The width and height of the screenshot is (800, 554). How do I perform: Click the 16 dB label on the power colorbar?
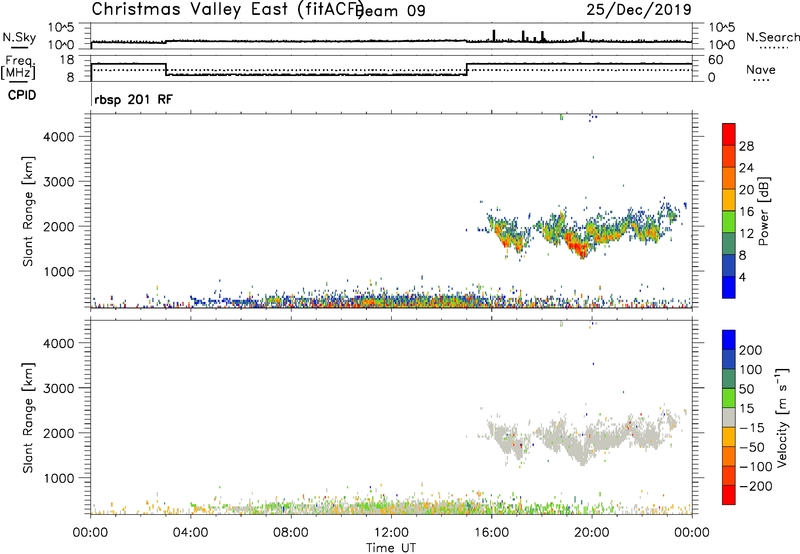point(746,212)
